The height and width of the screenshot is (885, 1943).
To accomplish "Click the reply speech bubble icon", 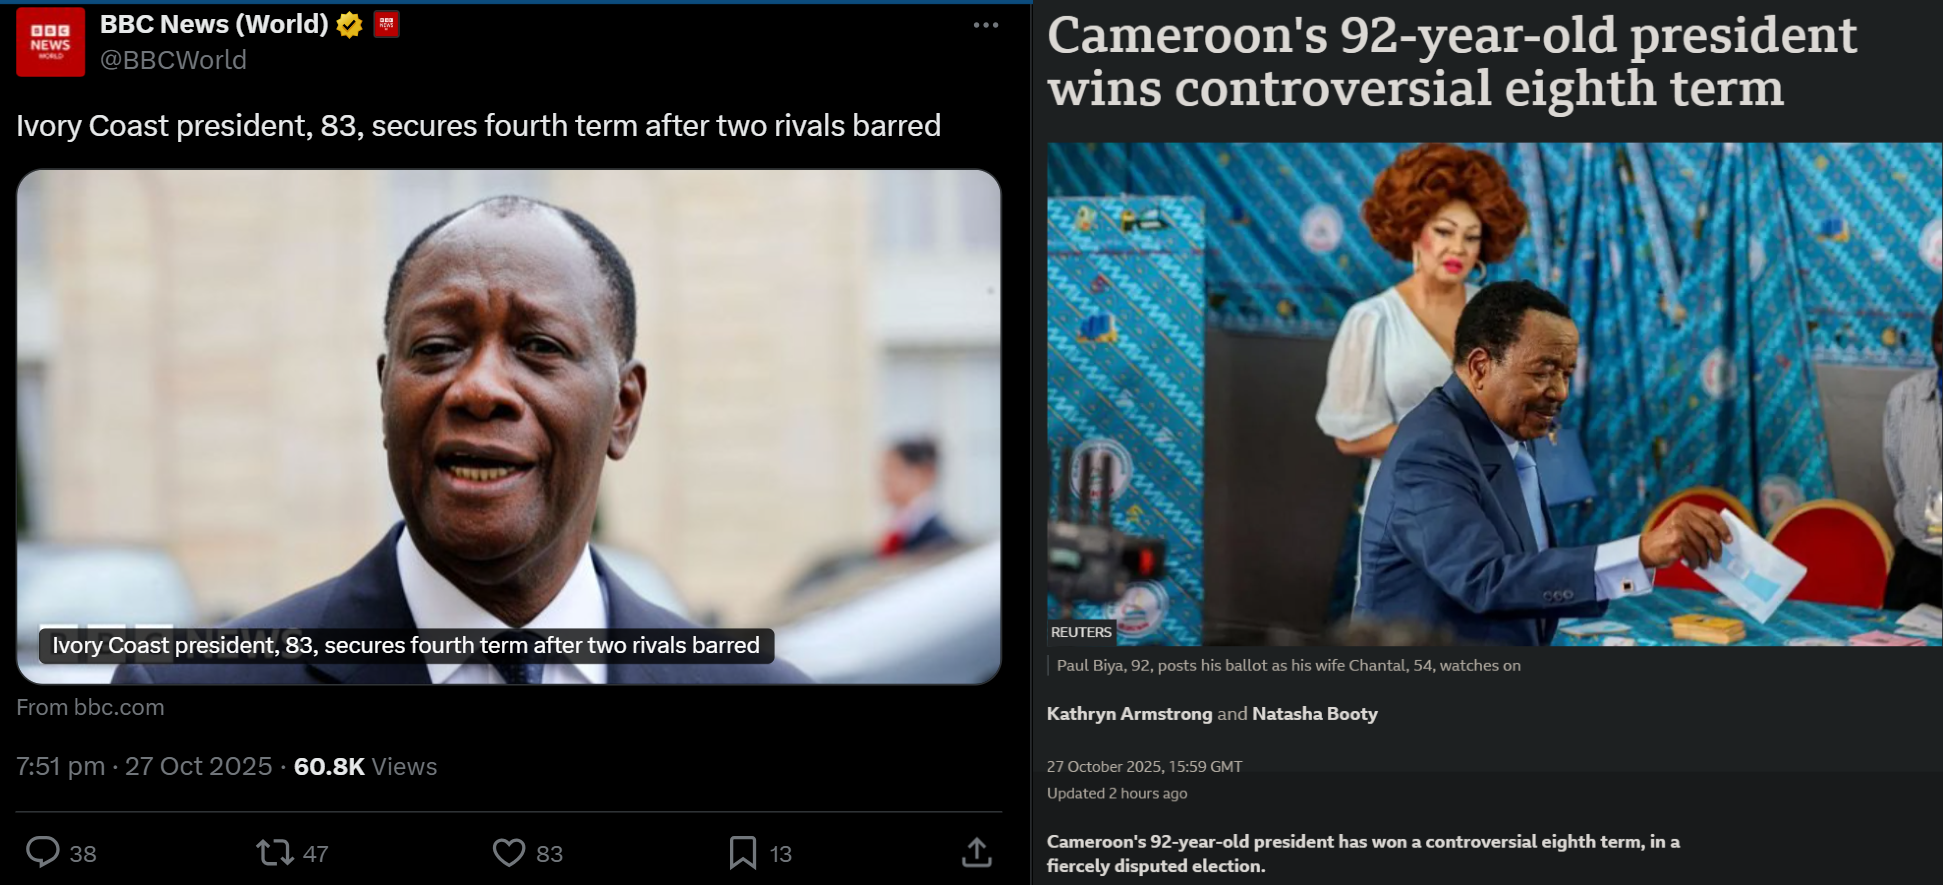I will click(43, 852).
